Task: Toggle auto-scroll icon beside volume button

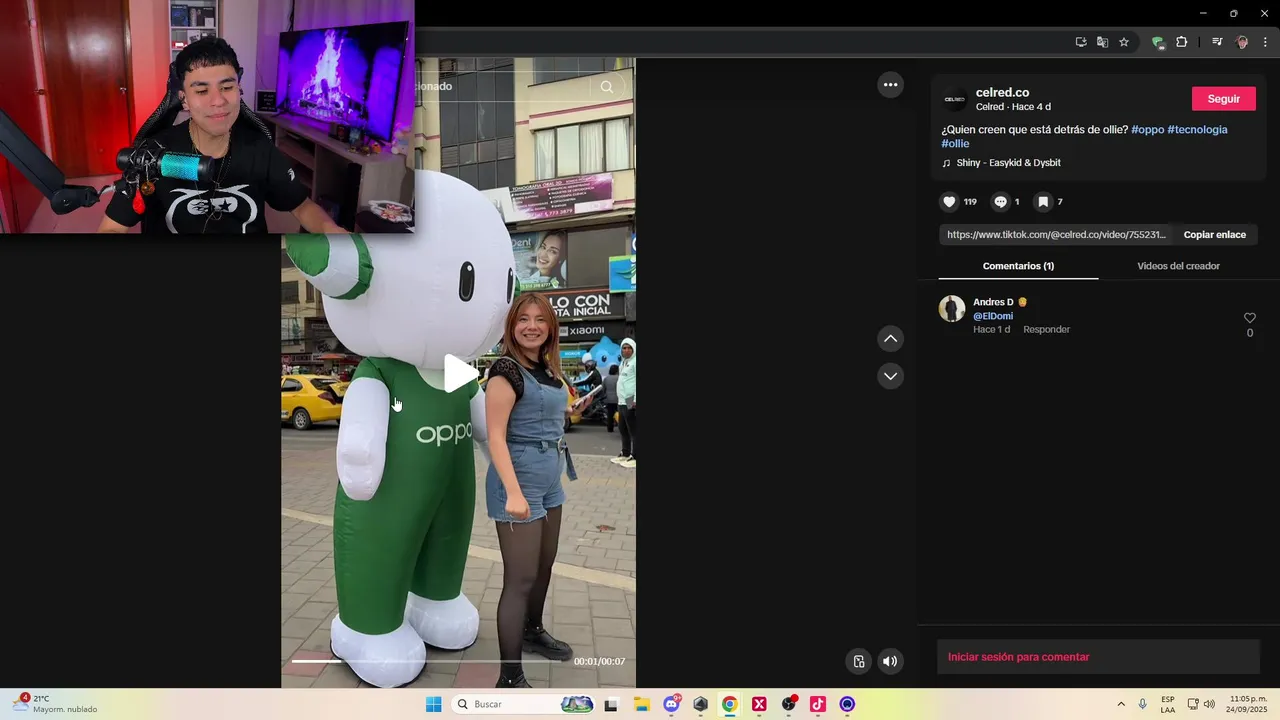Action: pyautogui.click(x=858, y=661)
